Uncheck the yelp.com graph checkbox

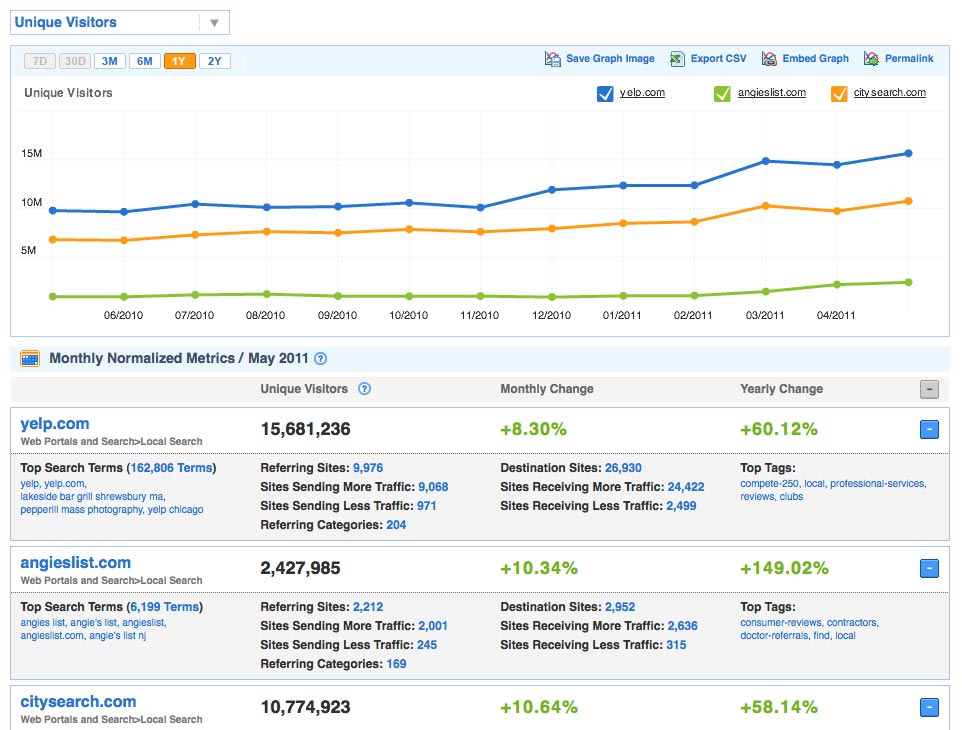[605, 93]
